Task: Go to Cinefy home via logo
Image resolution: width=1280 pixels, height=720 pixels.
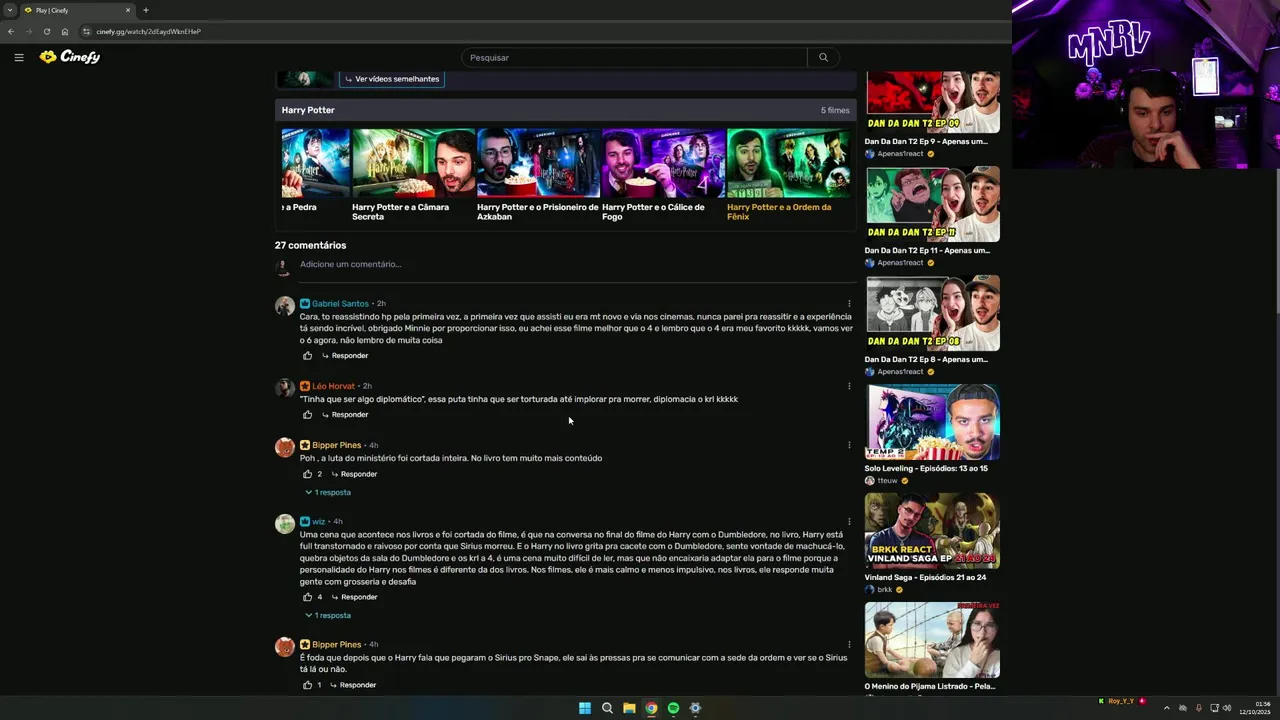Action: [70, 57]
